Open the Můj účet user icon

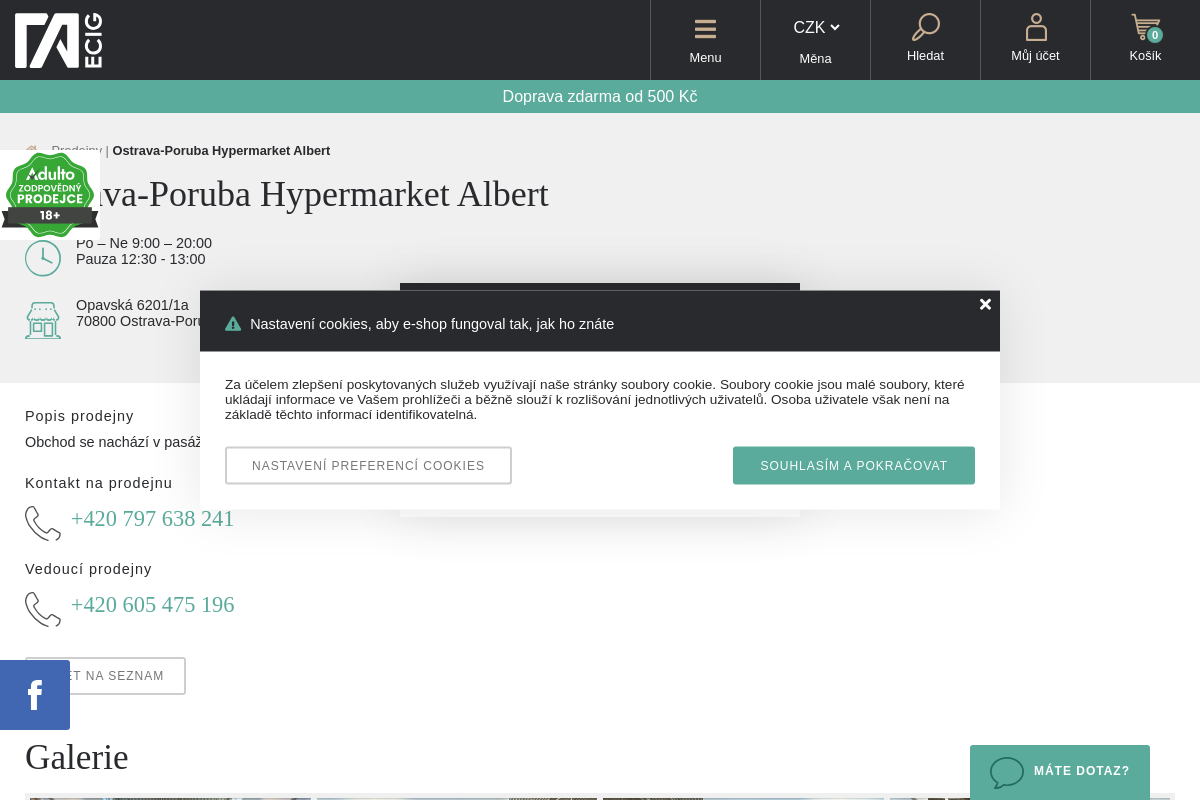tap(1035, 28)
